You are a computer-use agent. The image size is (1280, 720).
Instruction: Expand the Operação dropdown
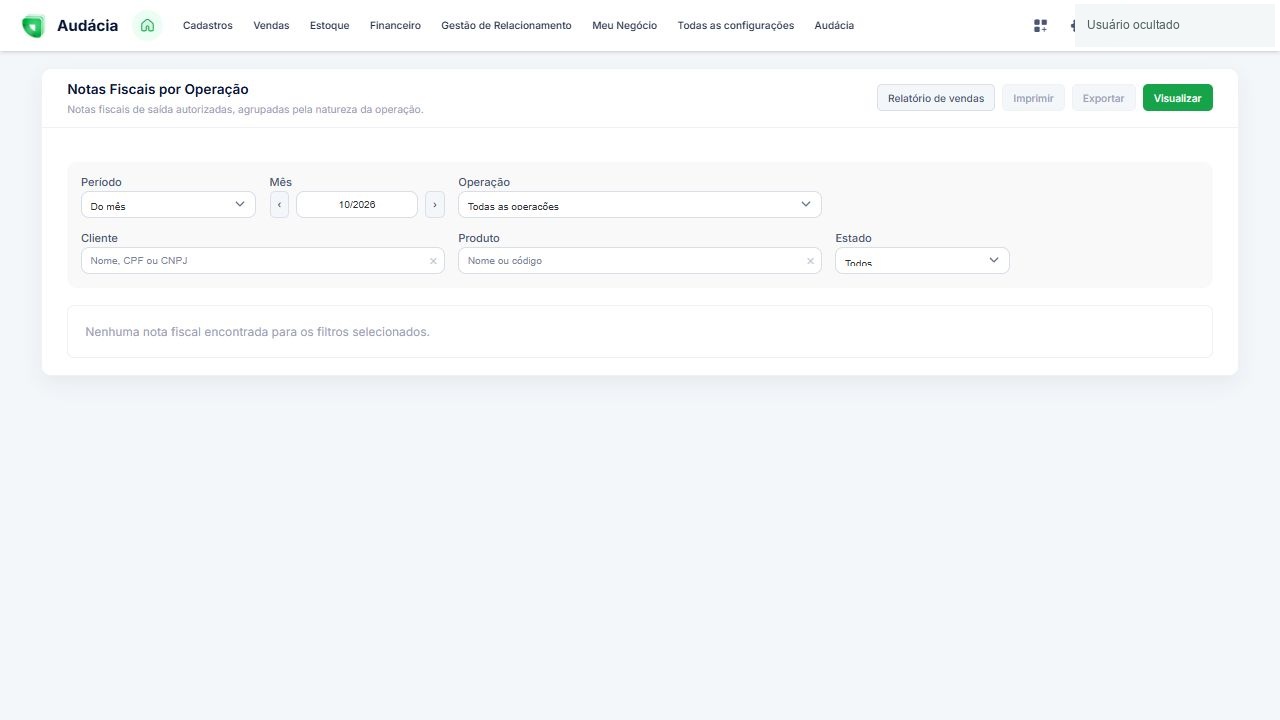click(x=640, y=205)
